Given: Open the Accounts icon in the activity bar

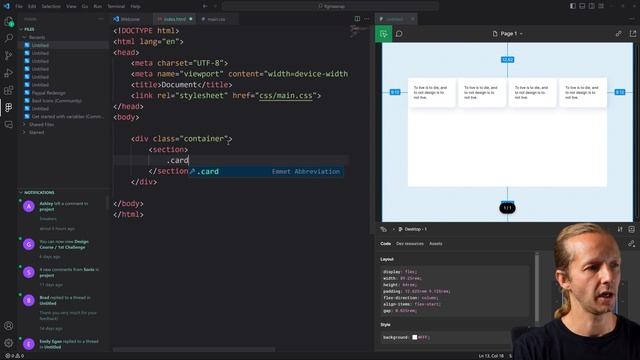Looking at the screenshot, I should pos(9,326).
